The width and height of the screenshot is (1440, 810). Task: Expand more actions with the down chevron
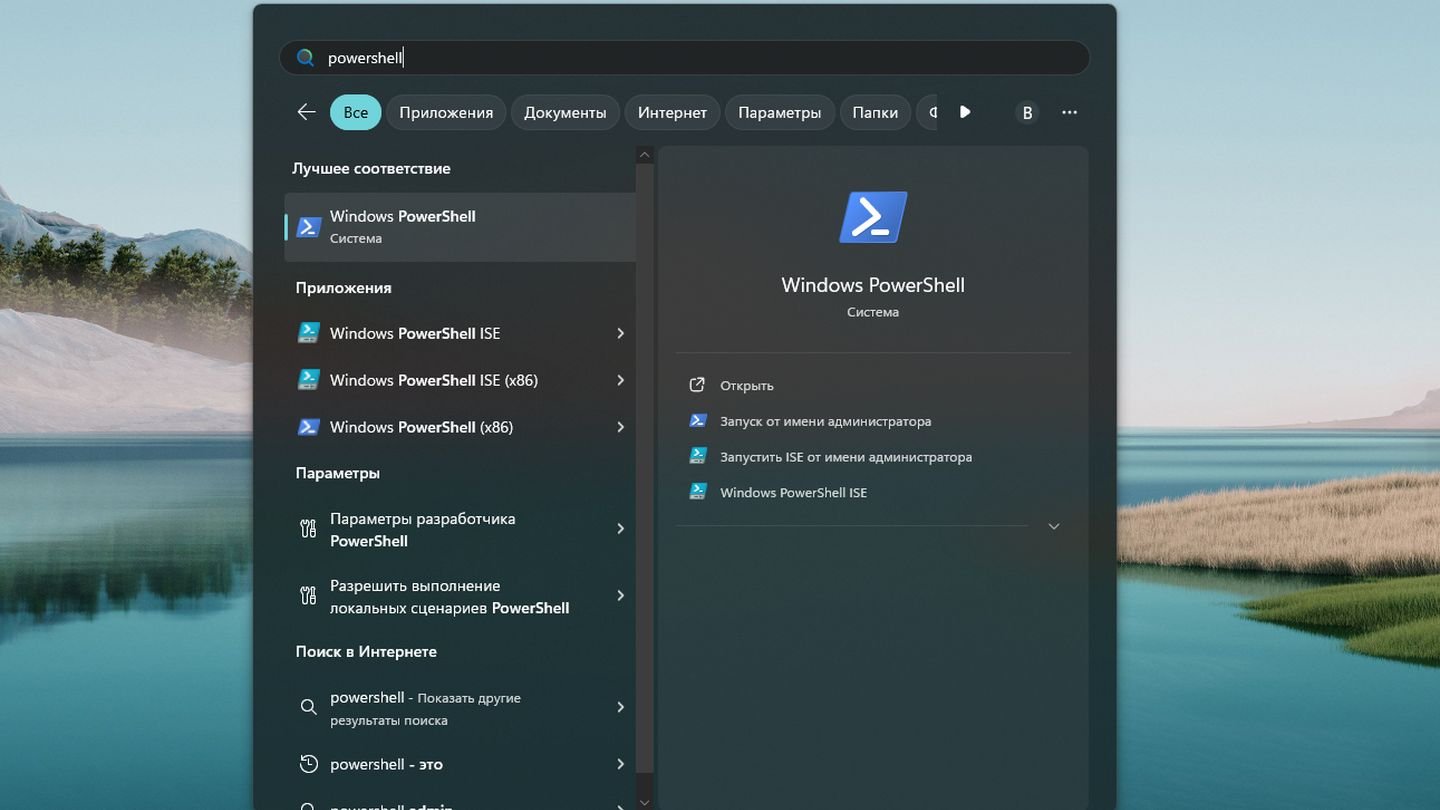(1053, 526)
